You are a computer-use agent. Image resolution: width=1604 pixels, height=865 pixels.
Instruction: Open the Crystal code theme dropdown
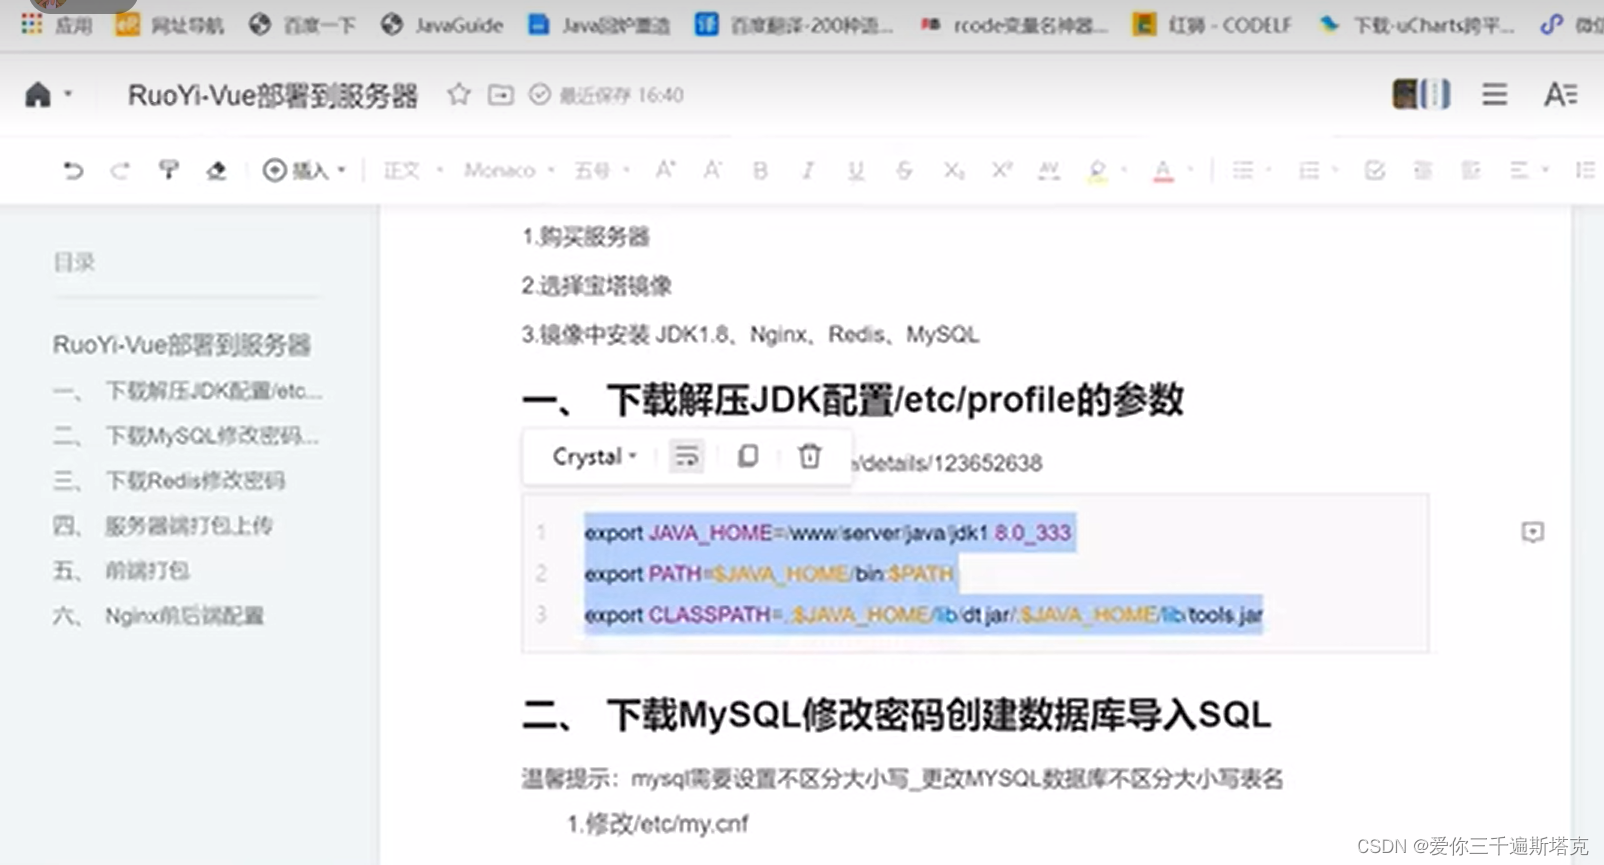pos(594,457)
